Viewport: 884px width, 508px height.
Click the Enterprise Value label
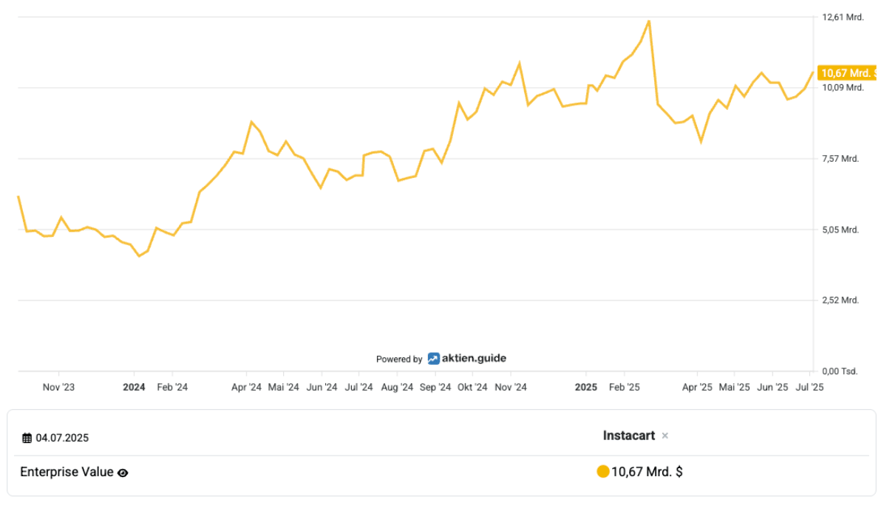[x=67, y=472]
